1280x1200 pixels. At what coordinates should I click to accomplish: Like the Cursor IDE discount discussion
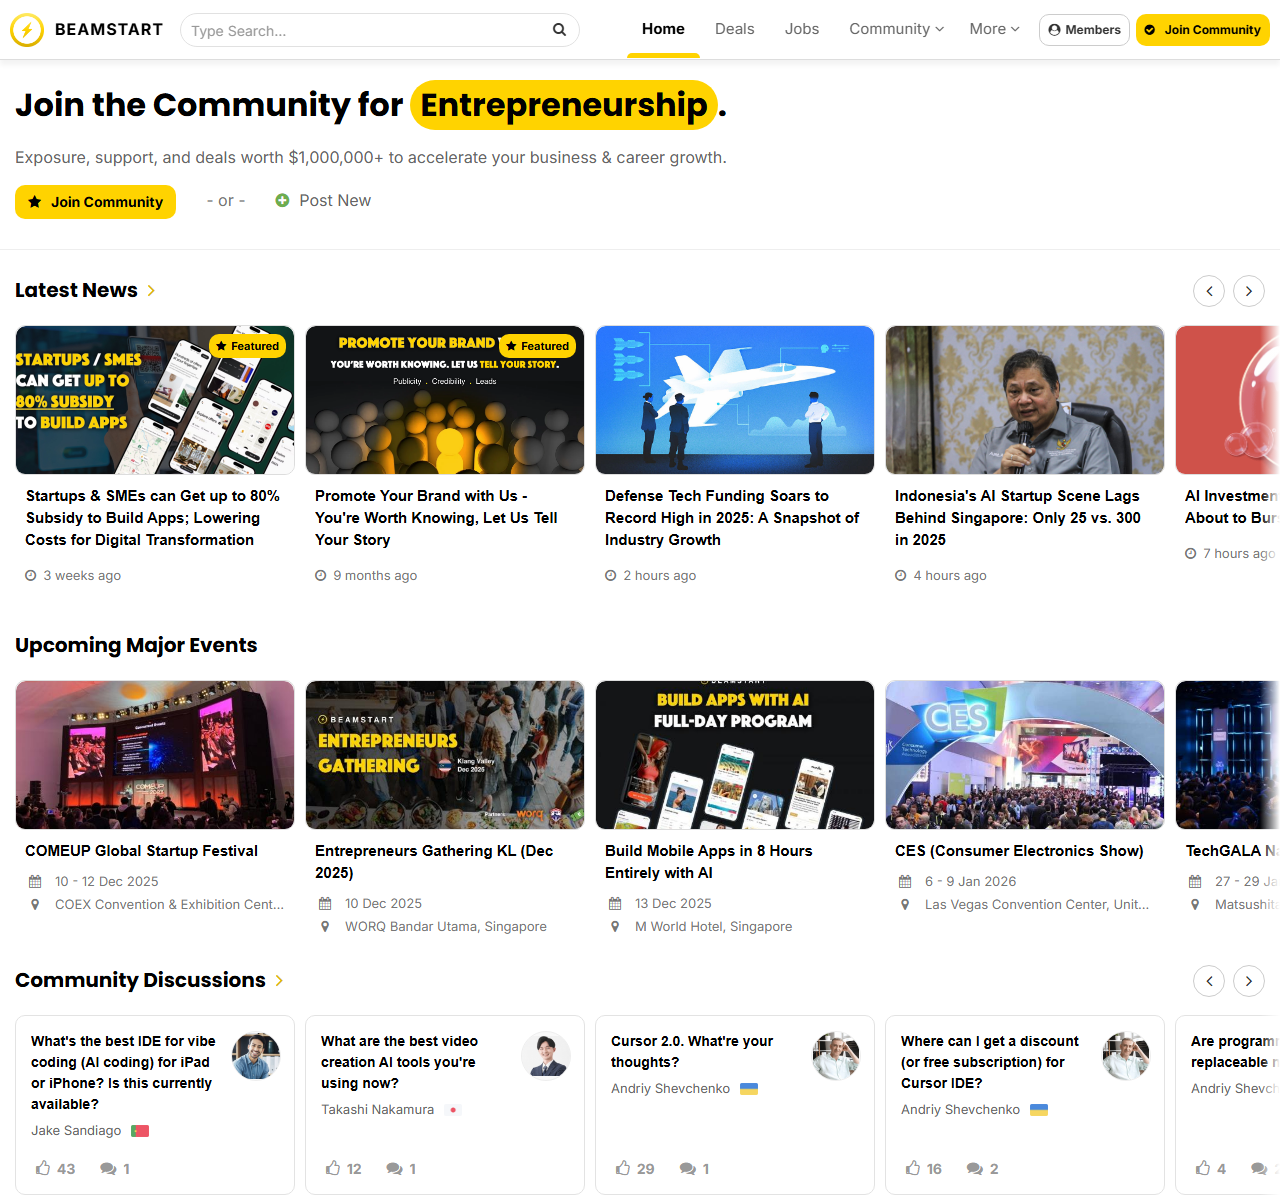tap(913, 1168)
